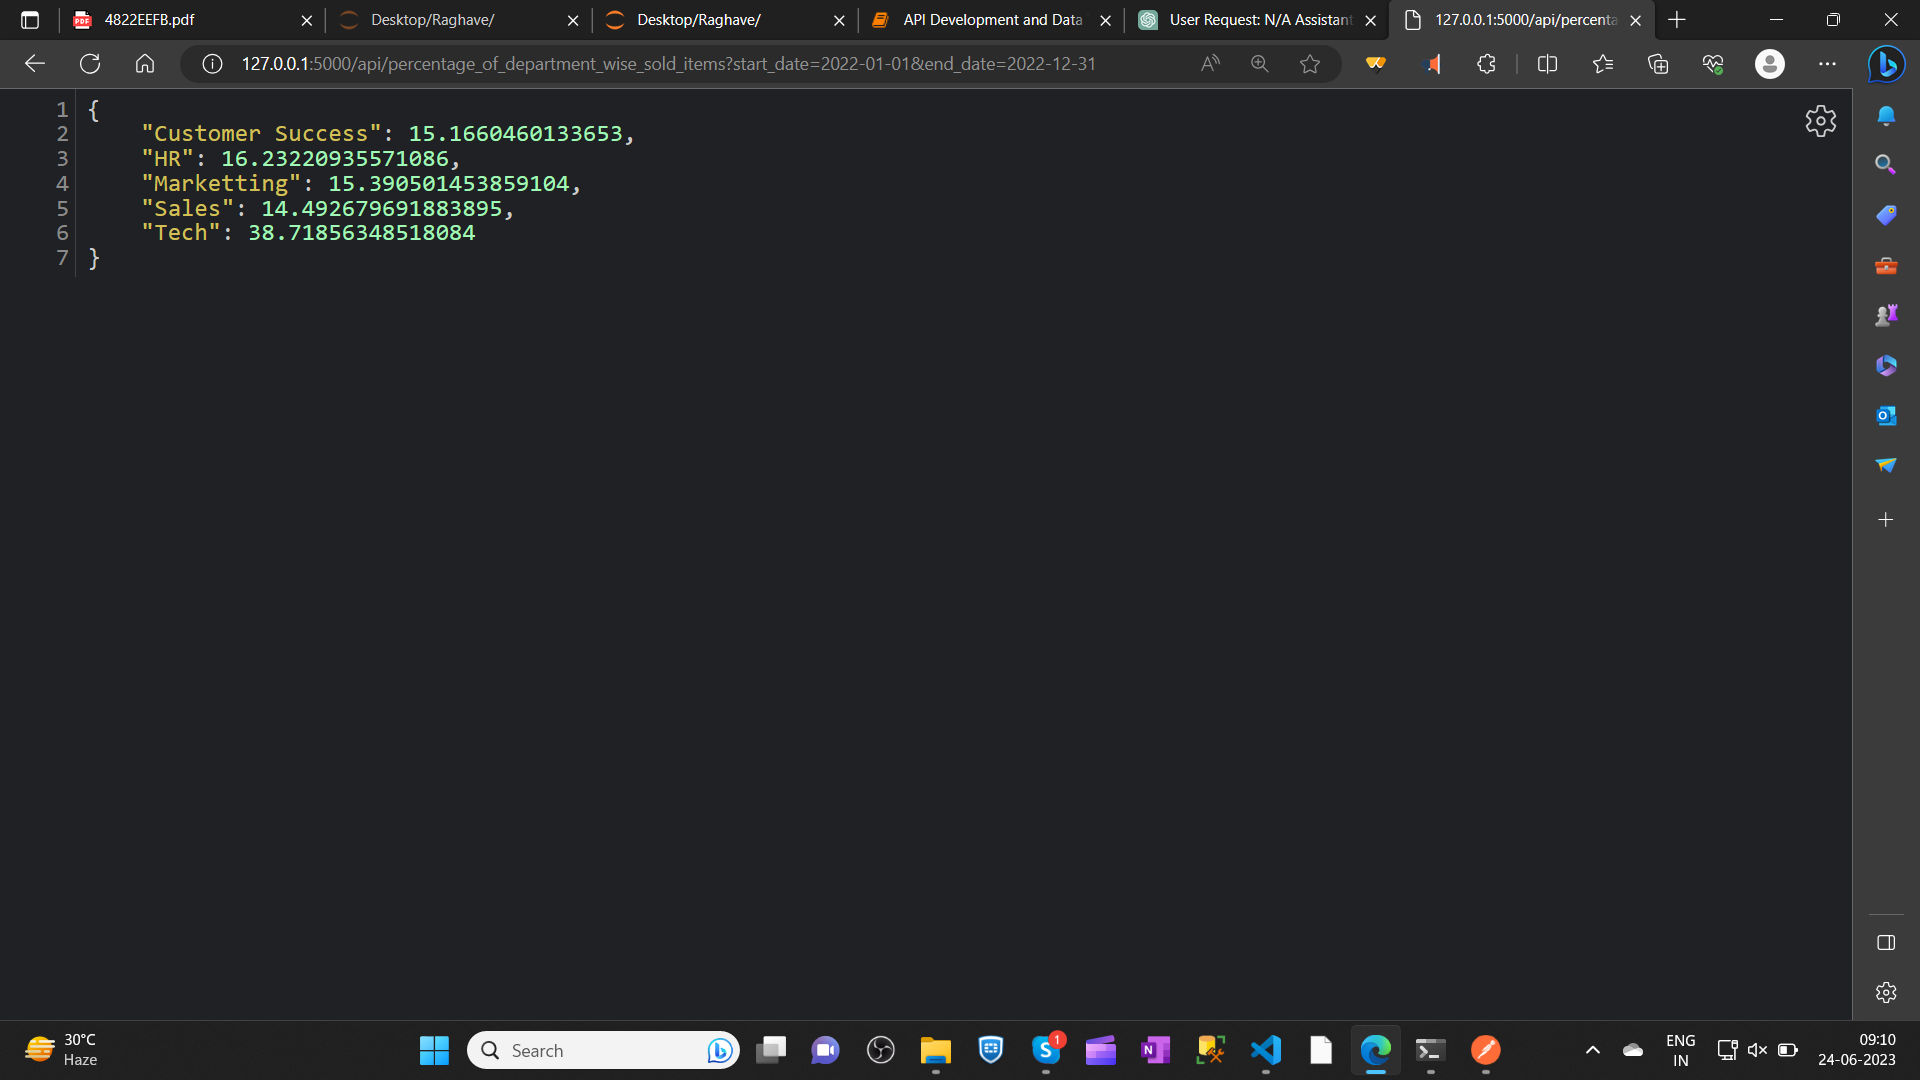Show hidden system tray icons chevron
The image size is (1920, 1080).
1593,1050
